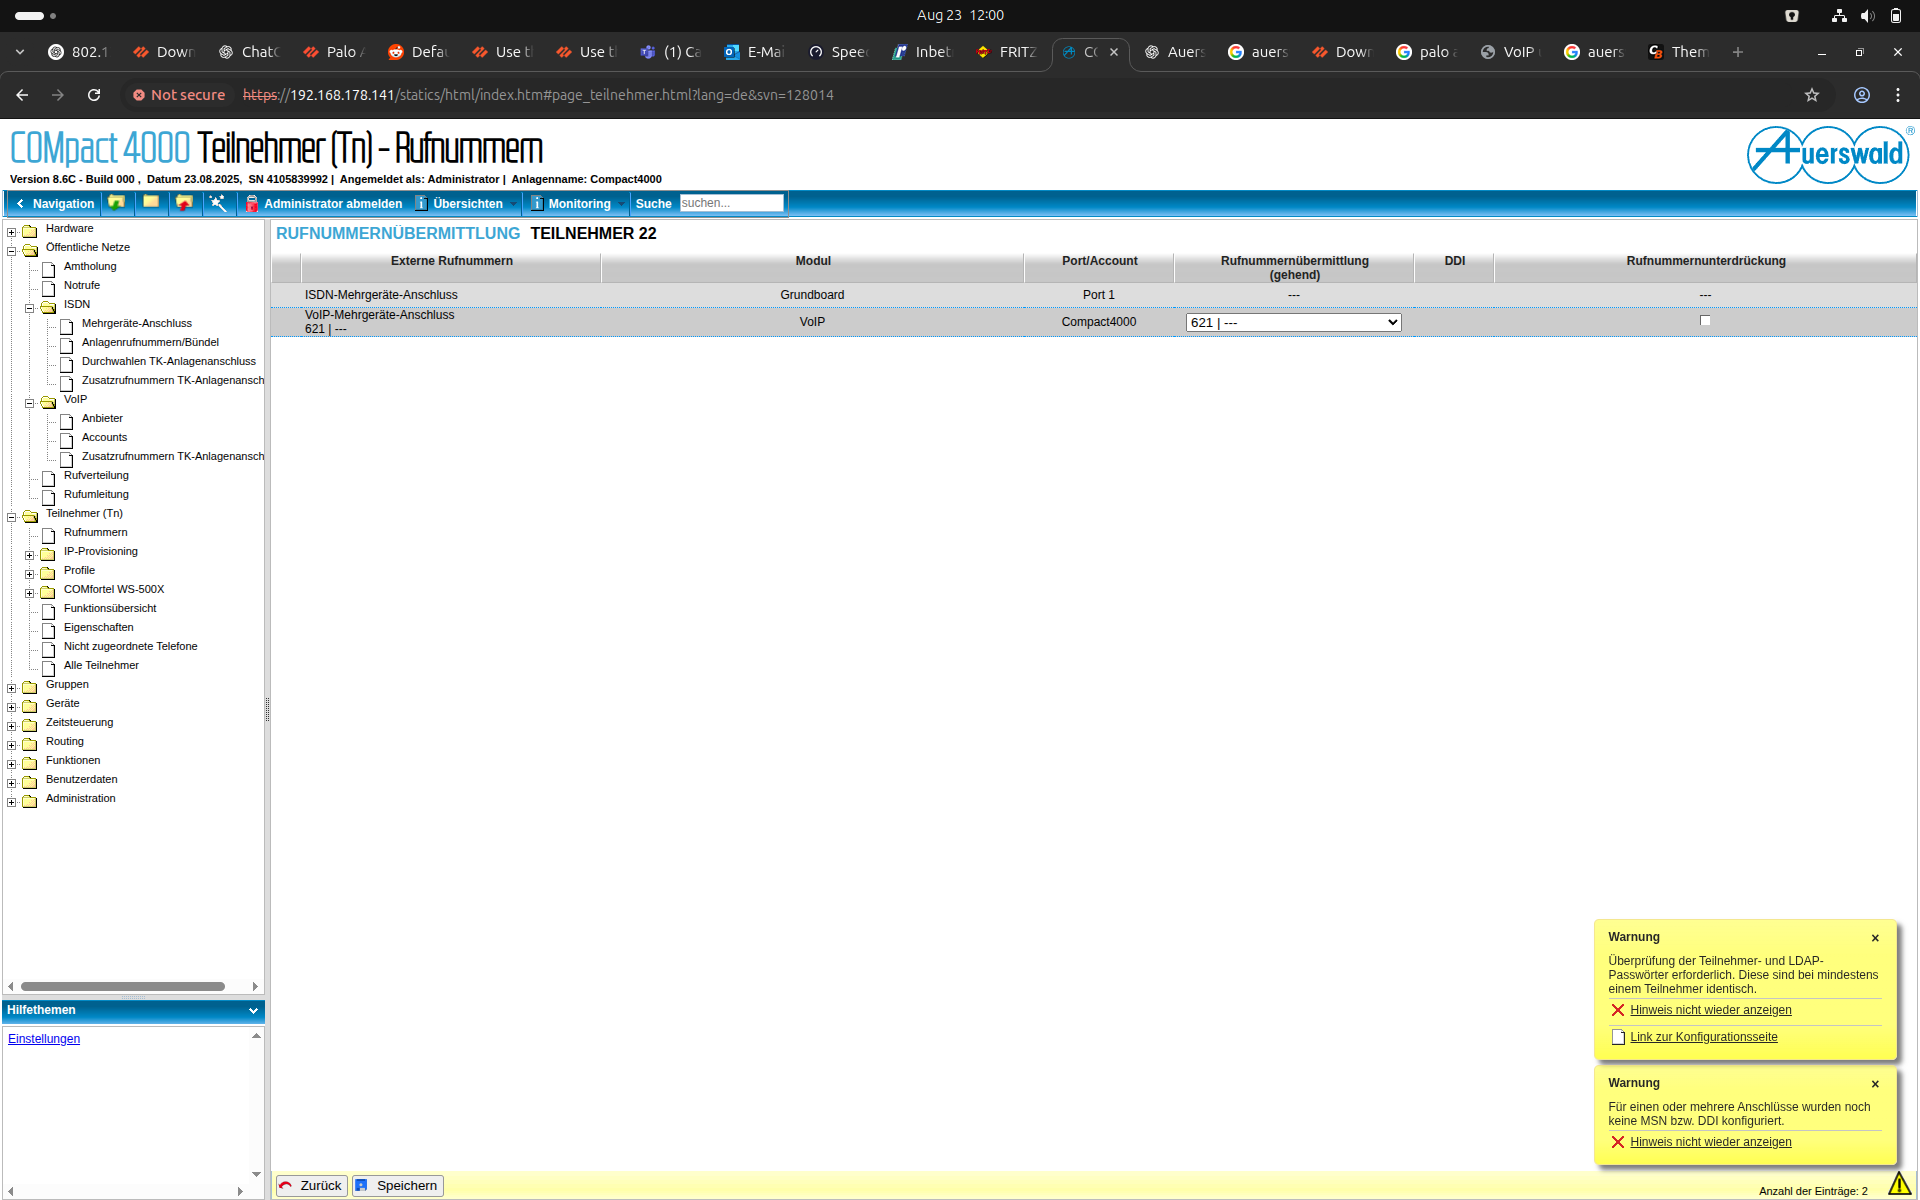1920x1200 pixels.
Task: Open the 621 Rufnummernübermittlung dropdown
Action: (1293, 323)
